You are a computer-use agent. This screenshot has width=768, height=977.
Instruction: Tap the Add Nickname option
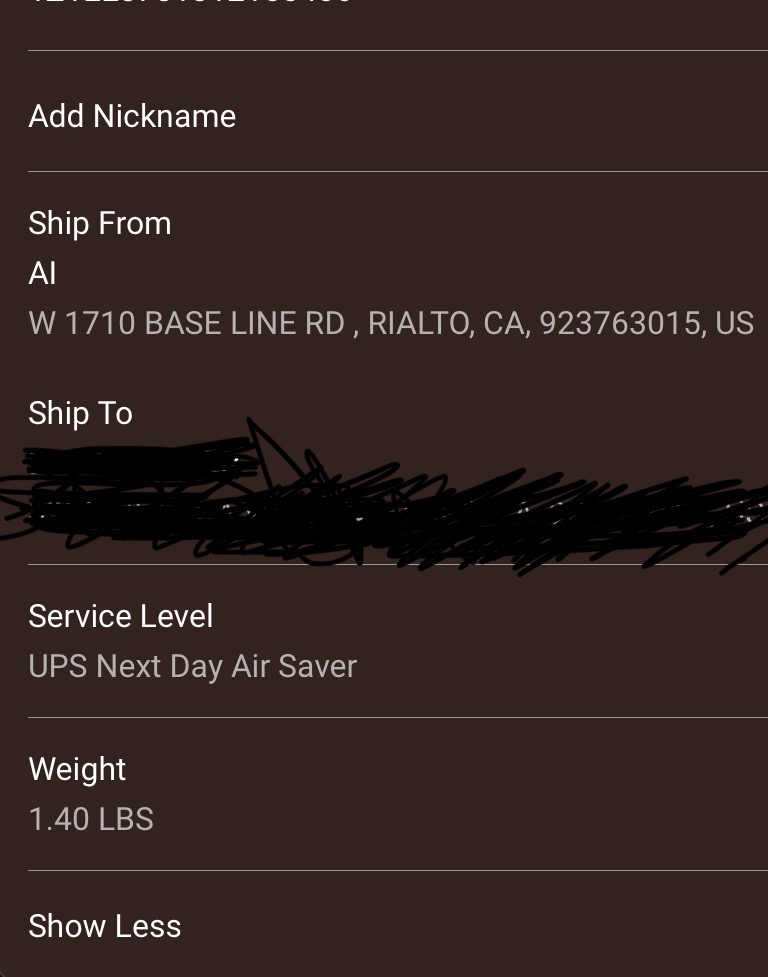(132, 116)
